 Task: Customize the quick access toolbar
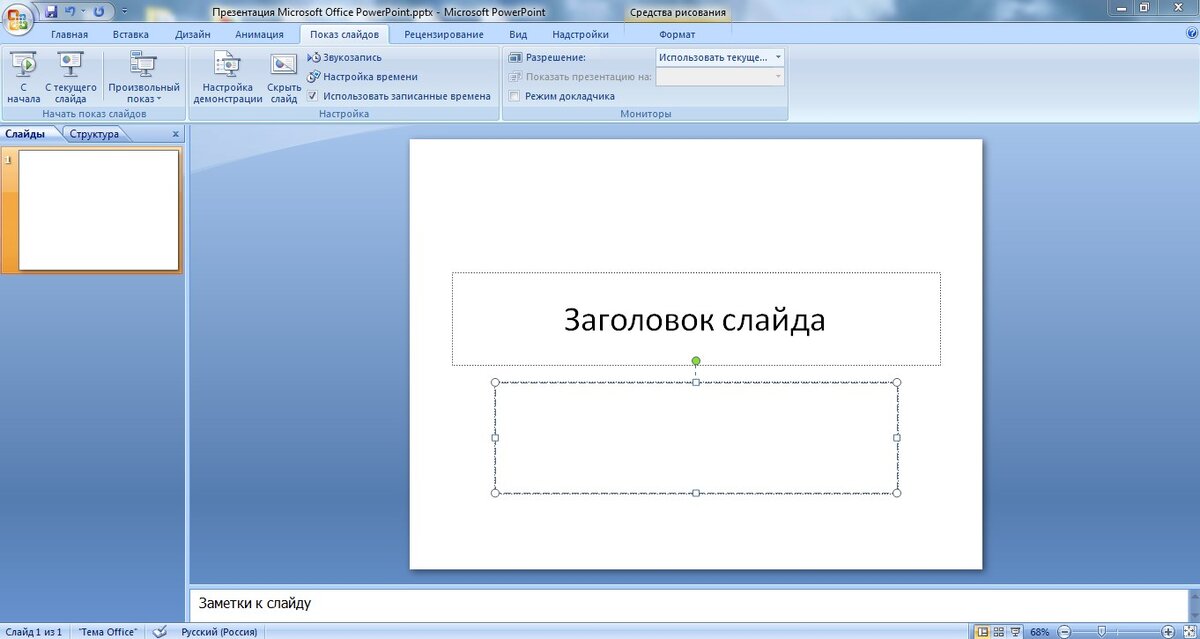pyautogui.click(x=124, y=11)
